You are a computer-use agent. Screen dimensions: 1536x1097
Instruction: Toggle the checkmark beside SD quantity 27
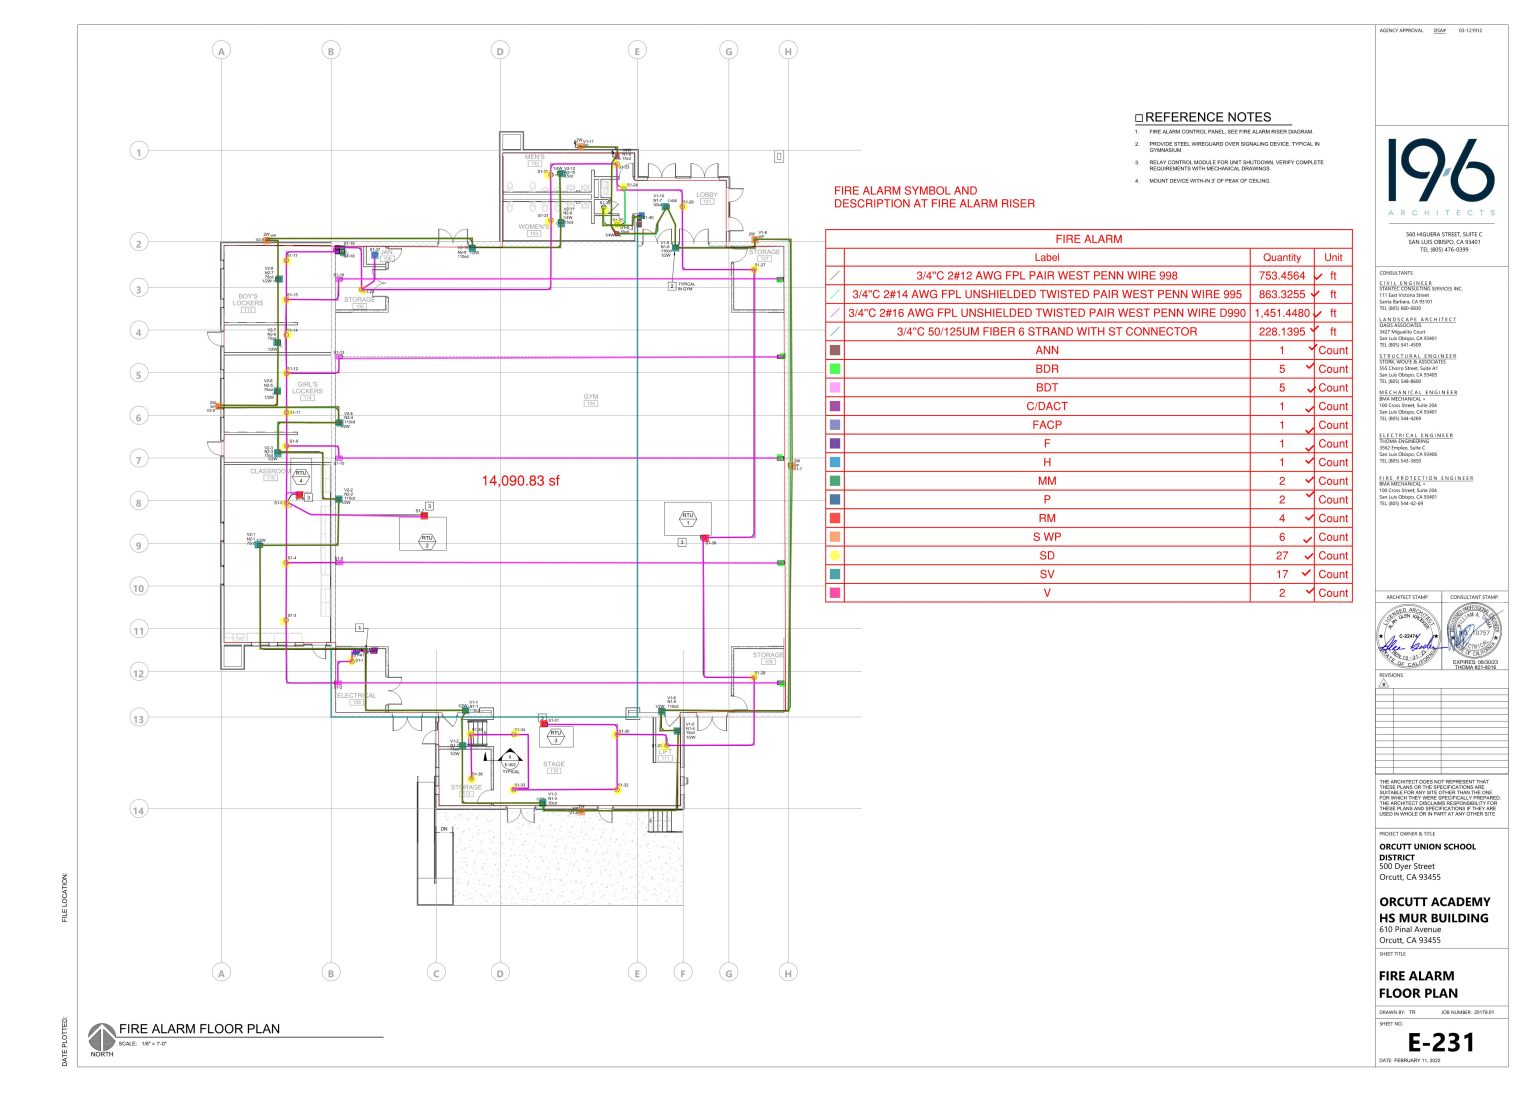coord(1305,555)
